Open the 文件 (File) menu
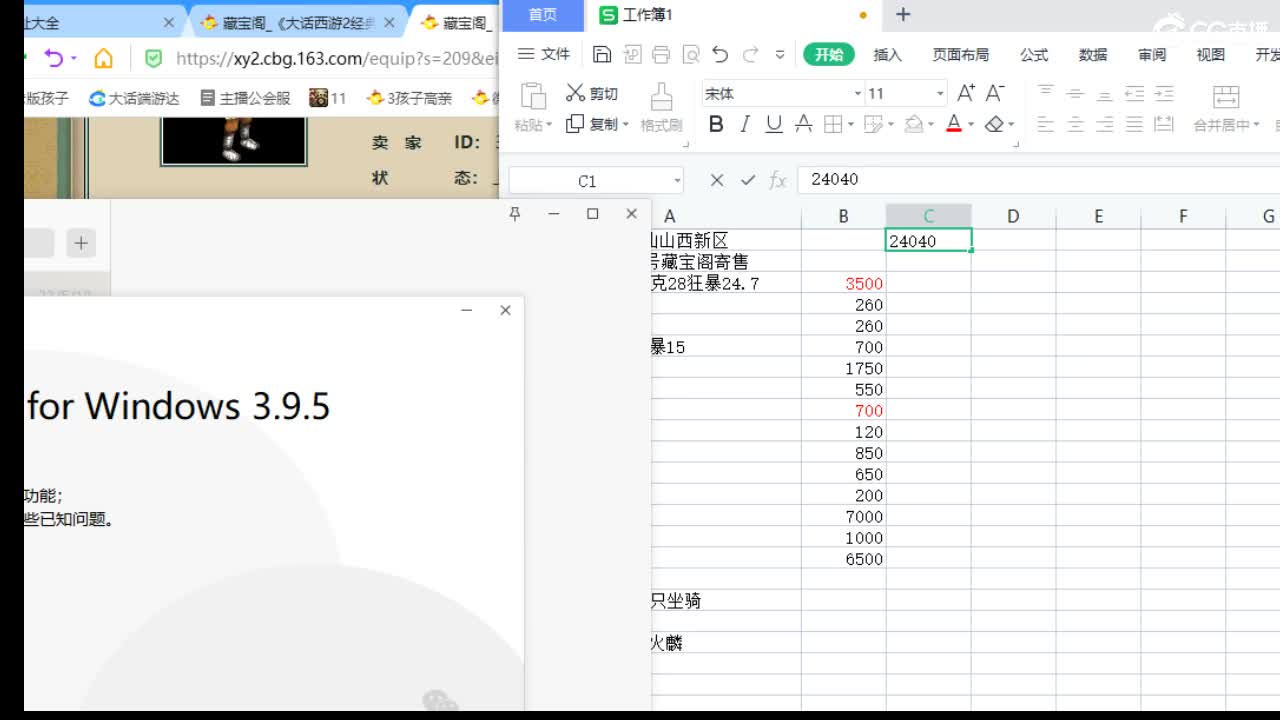Screen dimensions: 1280x720 point(543,55)
